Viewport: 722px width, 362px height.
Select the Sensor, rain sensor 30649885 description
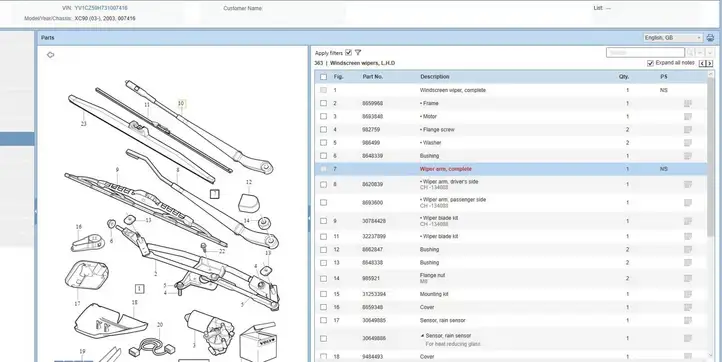pos(443,321)
